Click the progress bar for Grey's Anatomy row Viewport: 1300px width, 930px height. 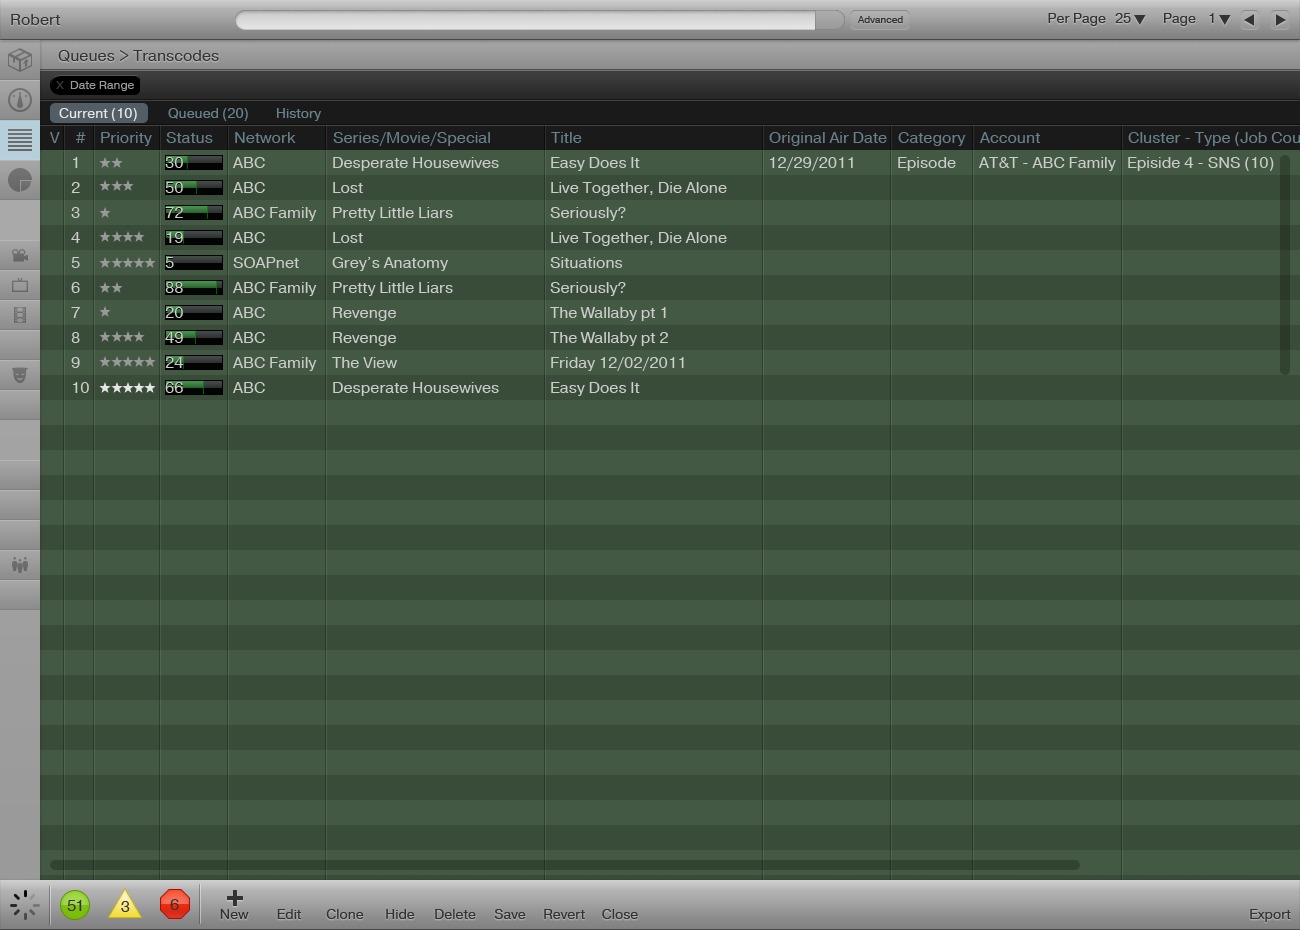[x=193, y=263]
